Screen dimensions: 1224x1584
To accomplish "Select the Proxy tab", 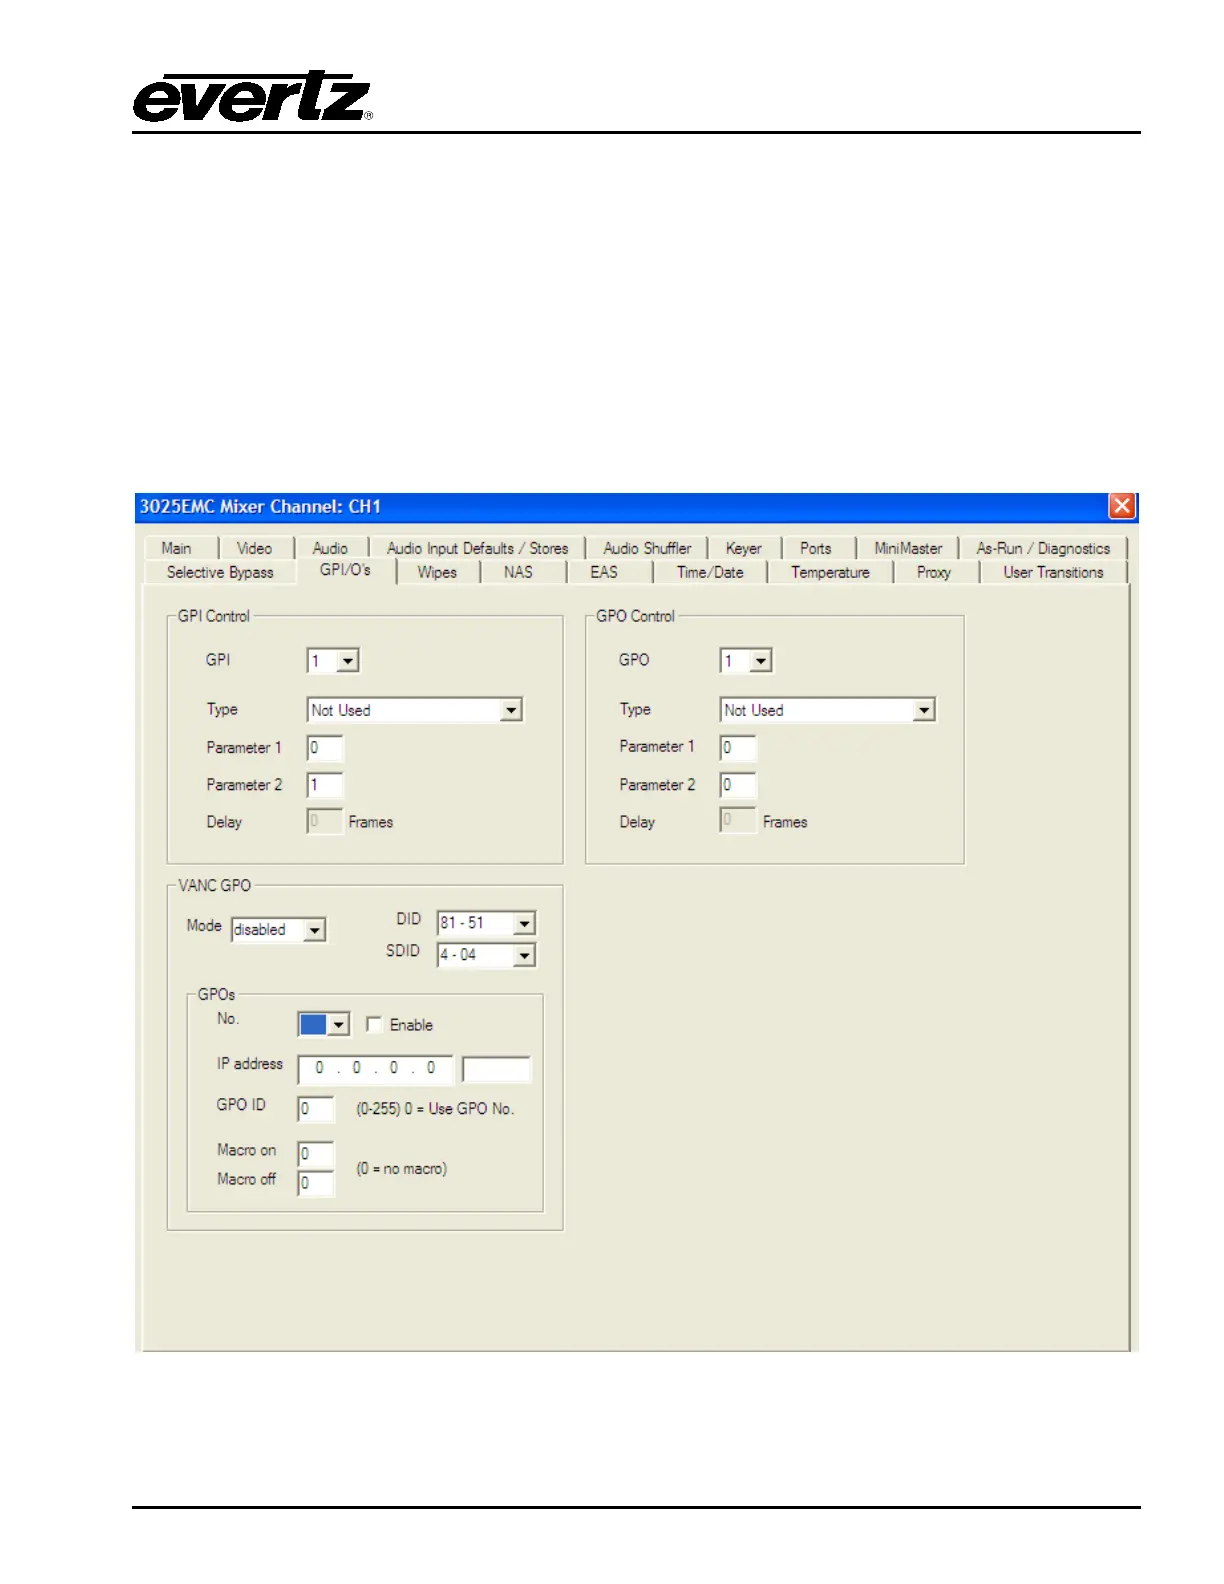I will (934, 572).
